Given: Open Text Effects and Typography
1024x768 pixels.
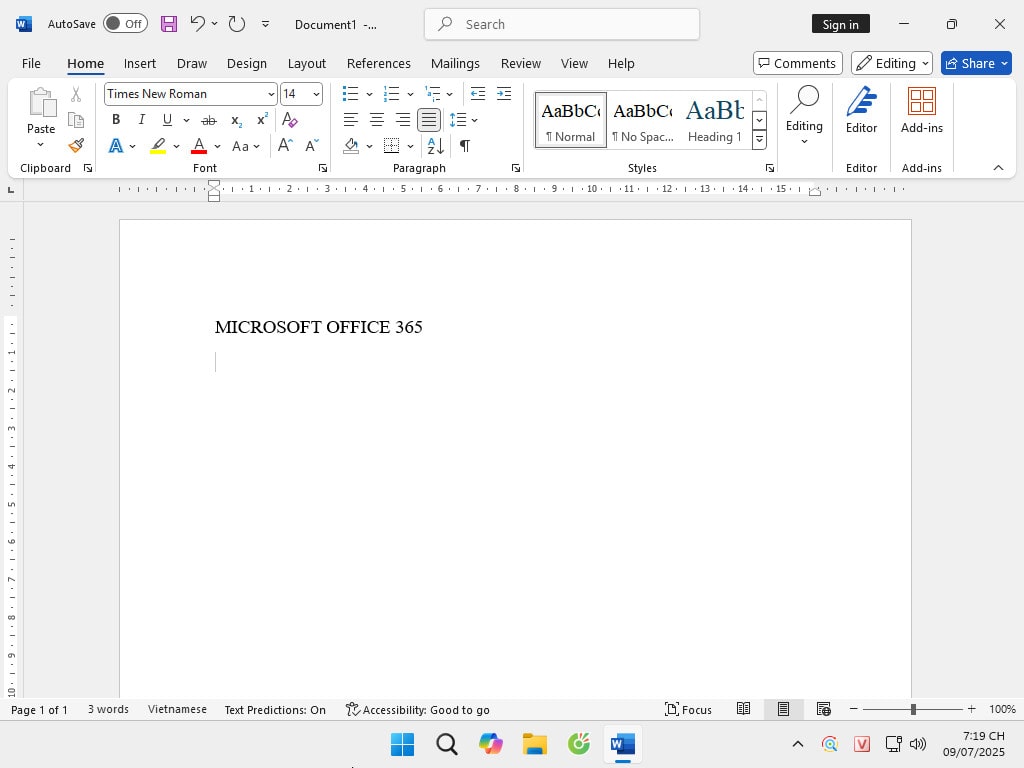Looking at the screenshot, I should [x=116, y=146].
